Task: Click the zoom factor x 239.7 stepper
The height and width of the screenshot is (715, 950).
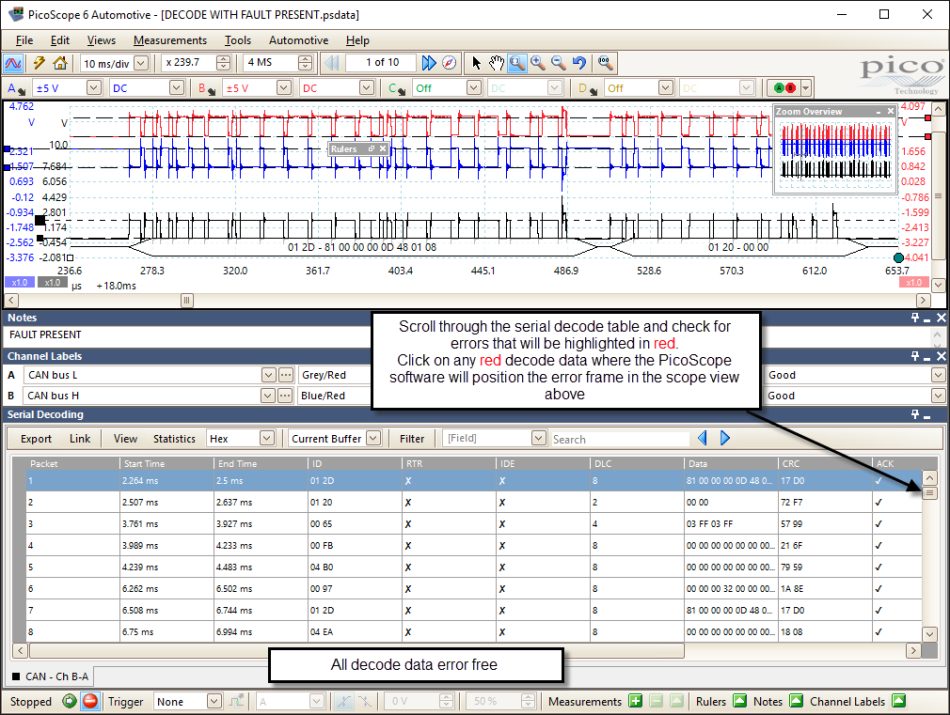Action: 223,63
